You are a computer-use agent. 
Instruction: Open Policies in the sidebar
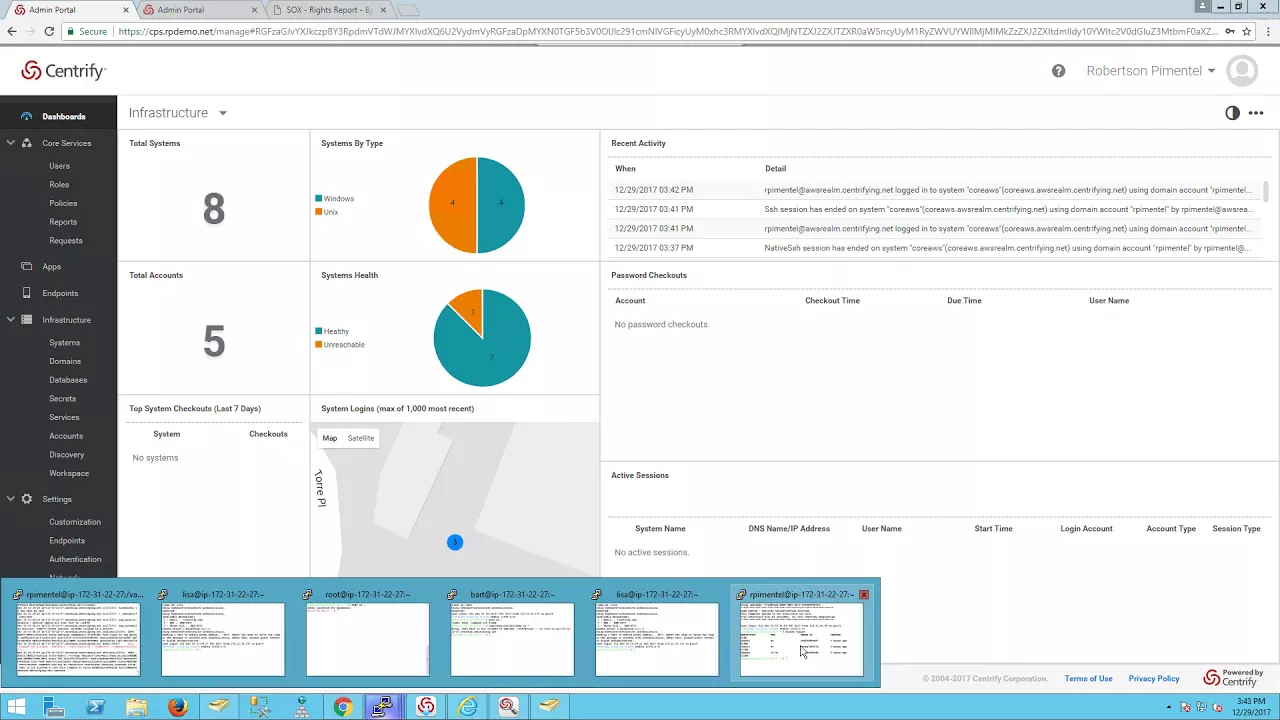[x=63, y=203]
